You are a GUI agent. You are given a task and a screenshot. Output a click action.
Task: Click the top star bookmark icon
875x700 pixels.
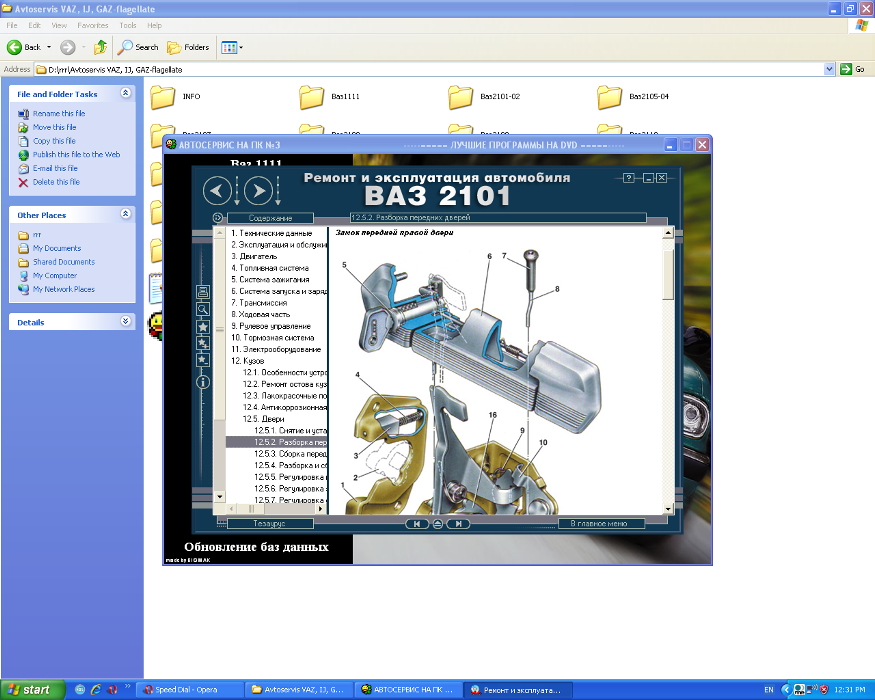(x=203, y=327)
